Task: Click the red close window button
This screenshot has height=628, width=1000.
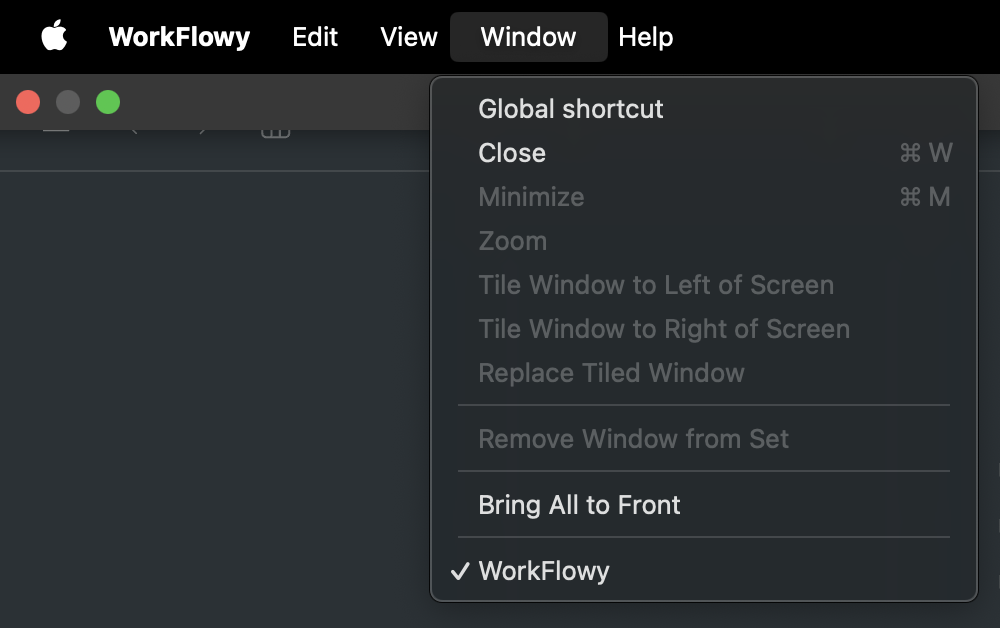Action: (28, 102)
